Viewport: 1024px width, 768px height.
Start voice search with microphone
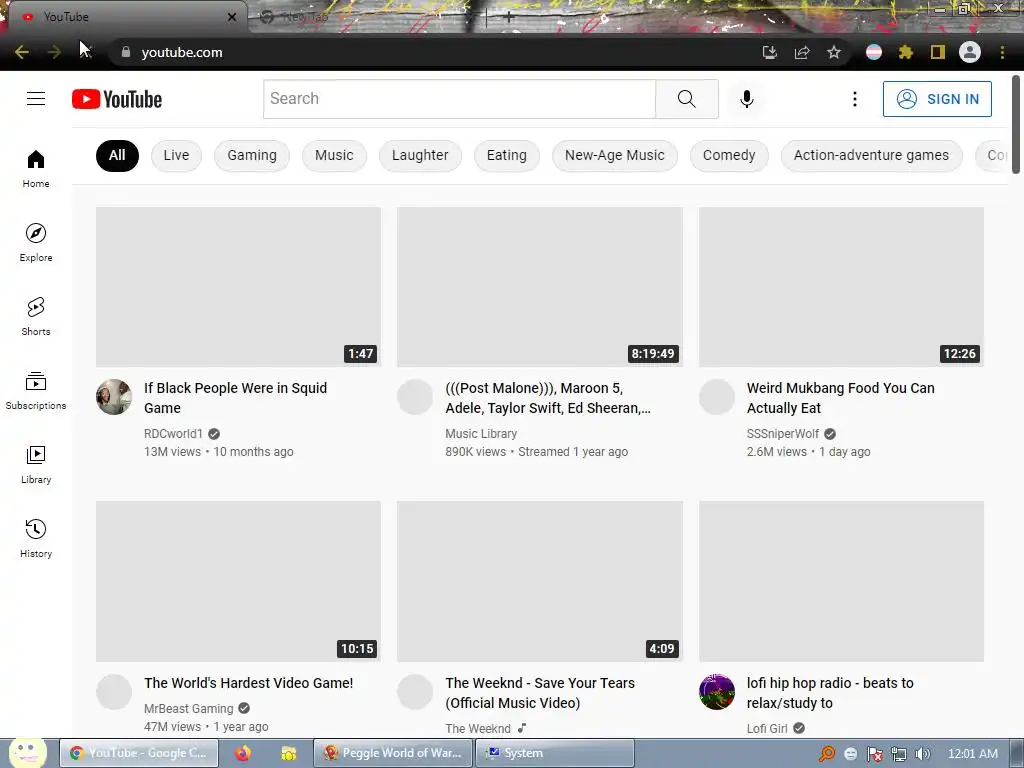pos(746,99)
